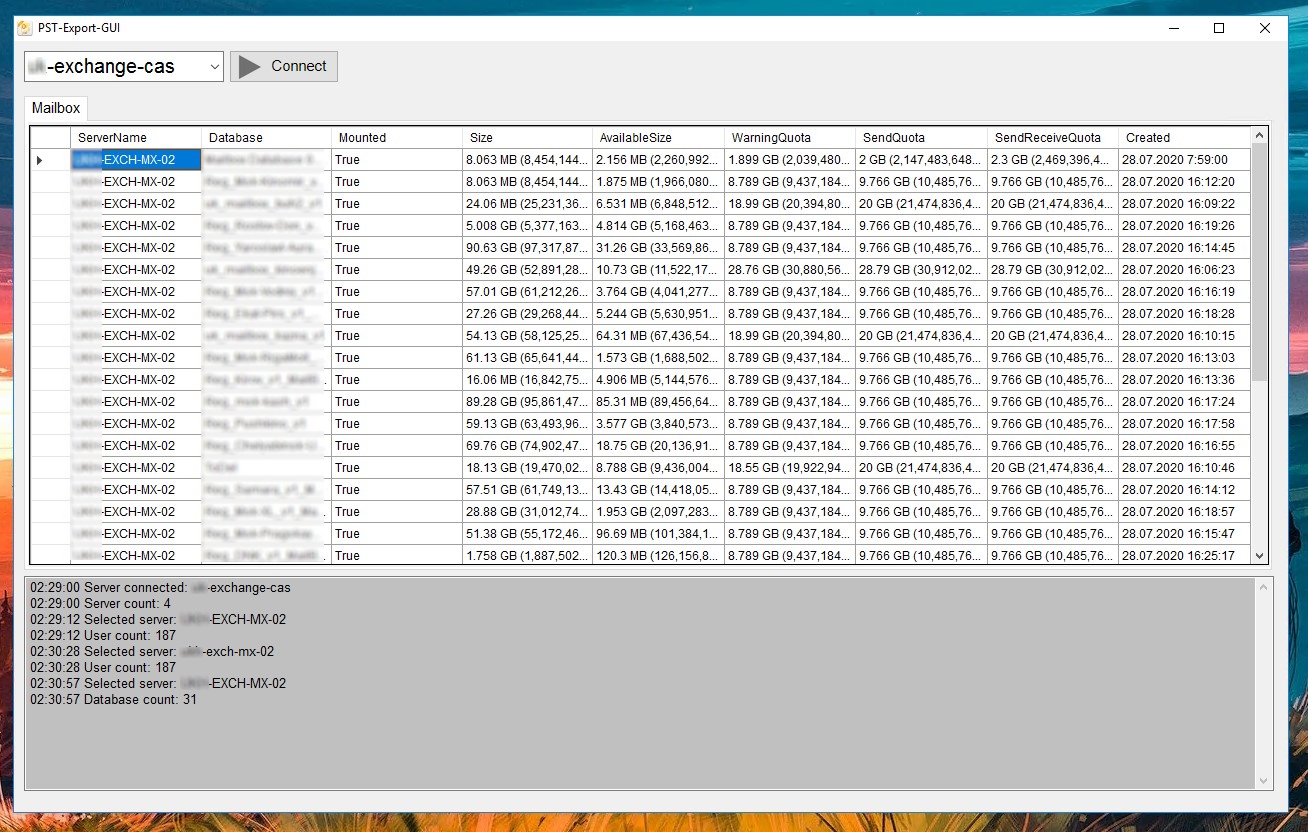Select the size cell 54.13 GB
Image resolution: width=1308 pixels, height=832 pixels.
[x=528, y=336]
